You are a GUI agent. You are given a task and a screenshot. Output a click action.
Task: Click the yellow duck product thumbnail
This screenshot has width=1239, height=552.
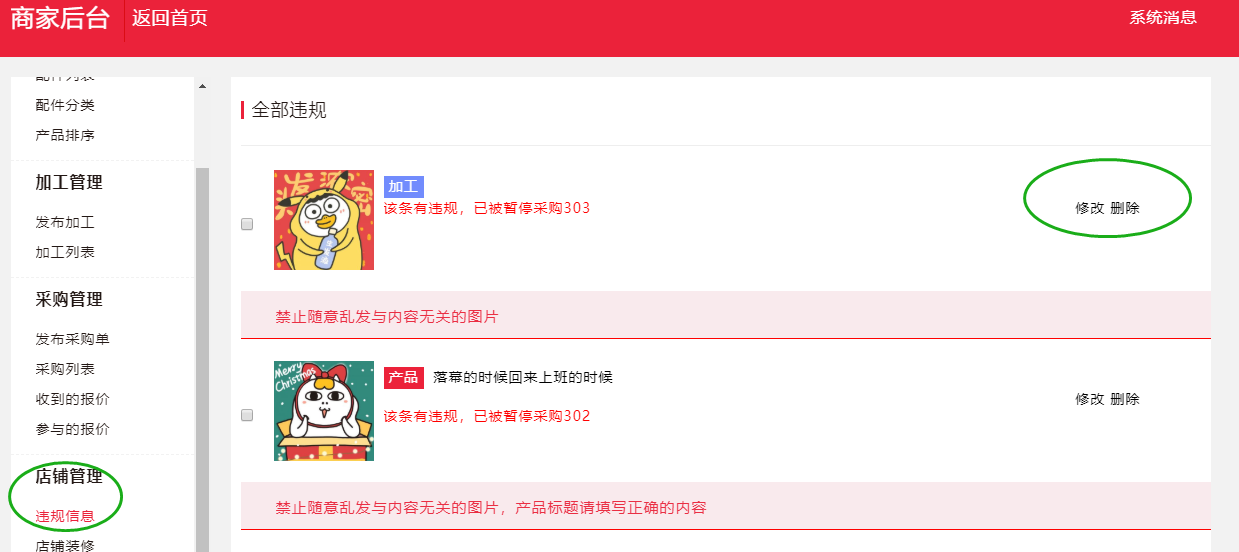tap(324, 220)
